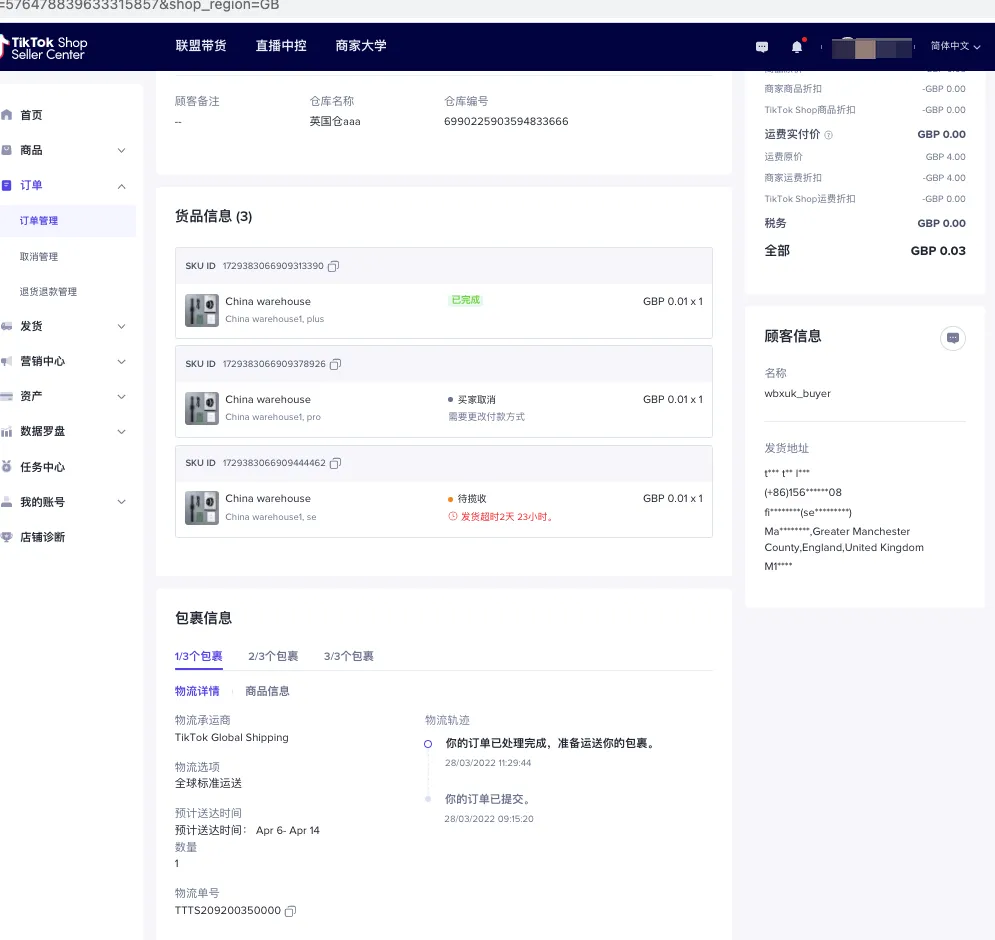Open the notification bell with red badge
This screenshot has width=995, height=940.
796,46
